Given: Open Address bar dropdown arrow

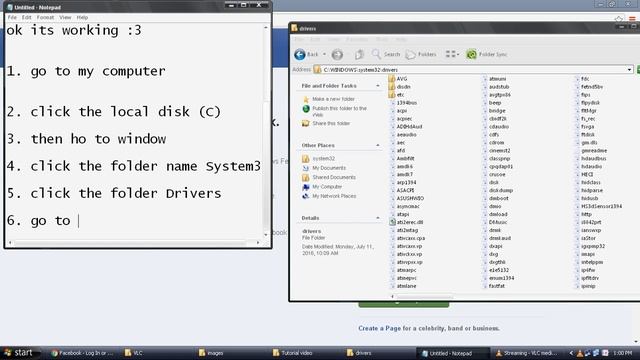Looking at the screenshot, I should click(629, 70).
